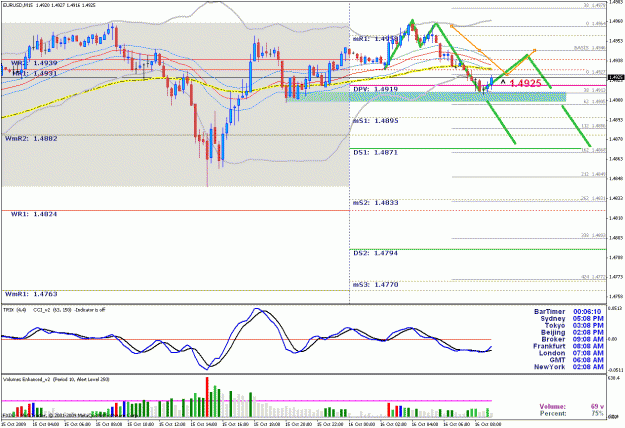Select the GMT 06:08 AM clock row
Image resolution: width=625 pixels, height=428 pixels.
(576, 360)
